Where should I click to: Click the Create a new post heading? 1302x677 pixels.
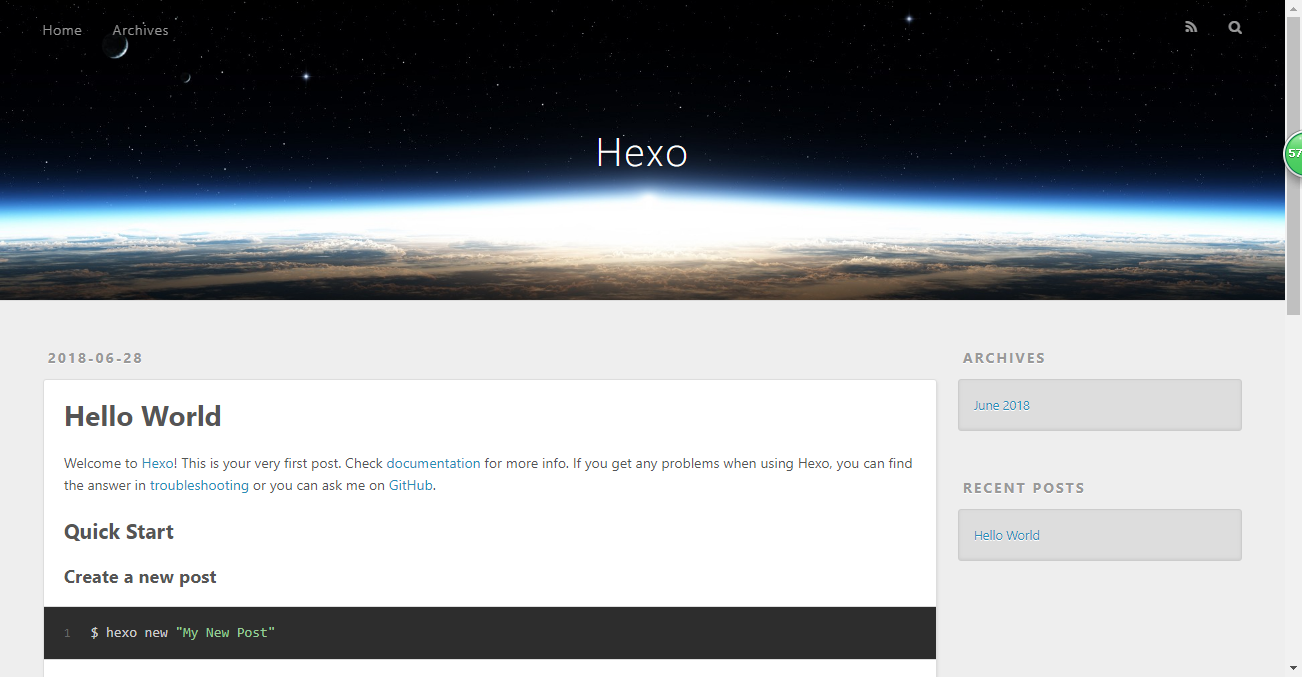(140, 577)
